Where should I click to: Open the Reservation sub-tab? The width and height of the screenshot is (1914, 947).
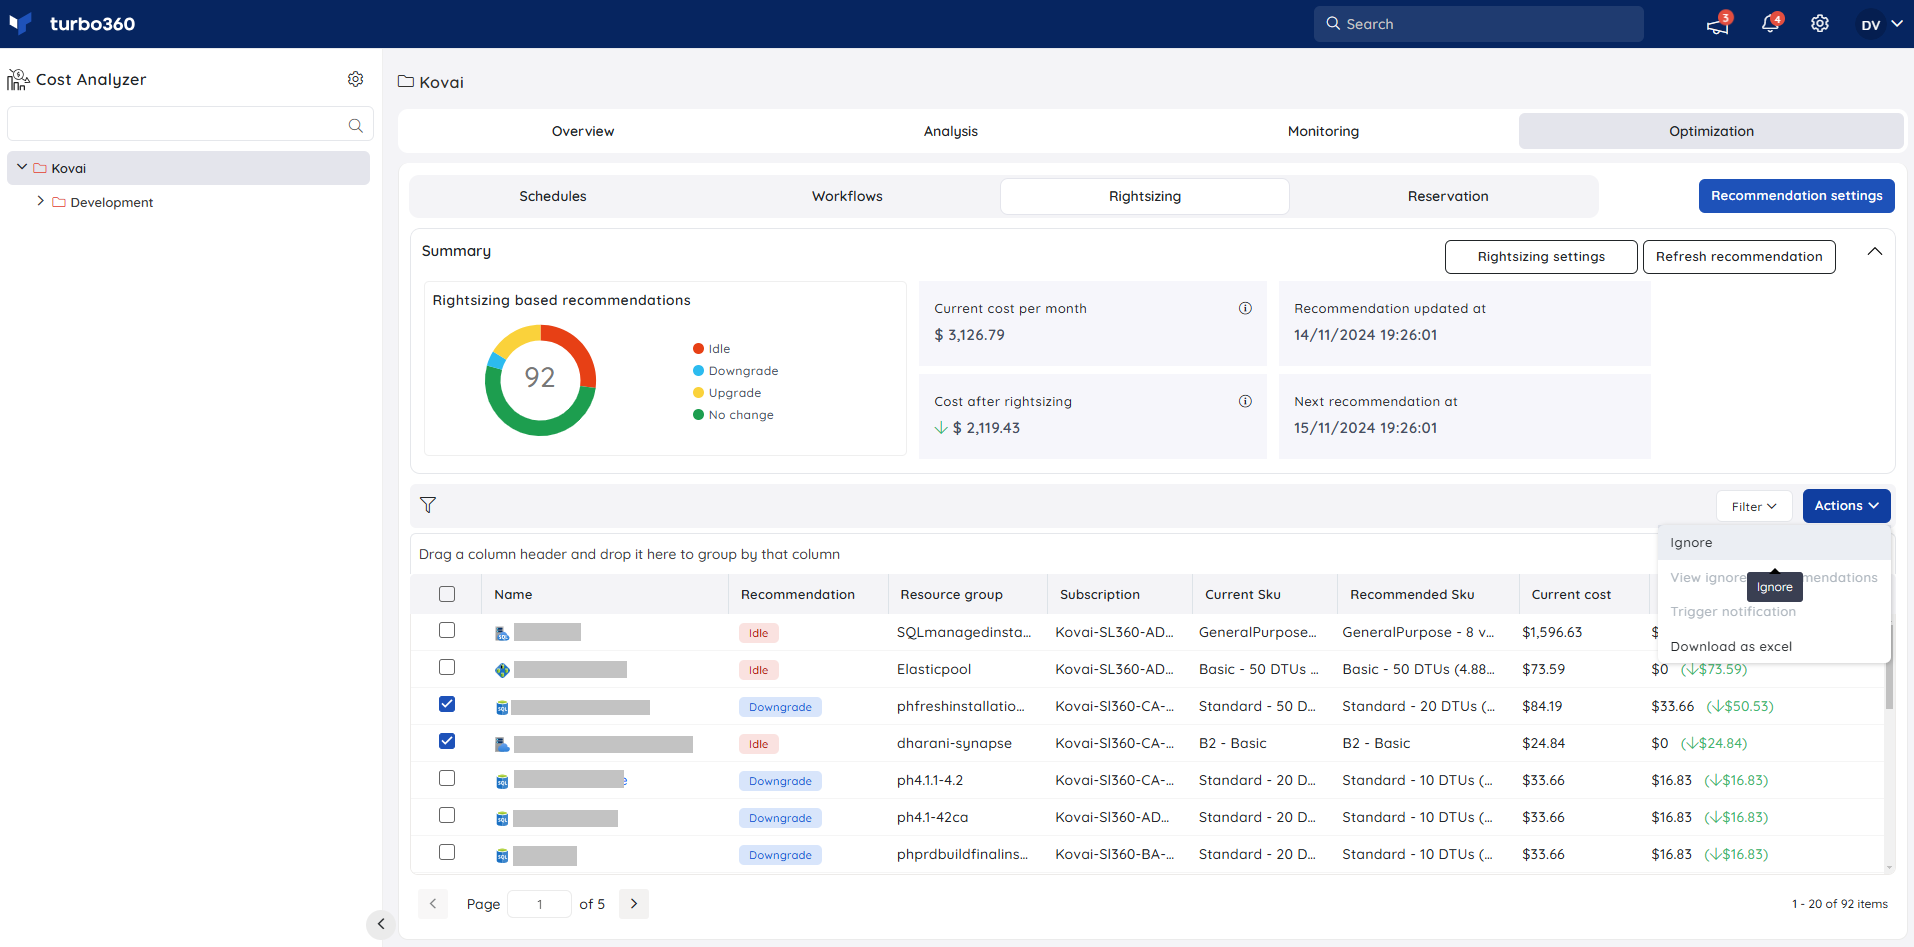coord(1448,196)
